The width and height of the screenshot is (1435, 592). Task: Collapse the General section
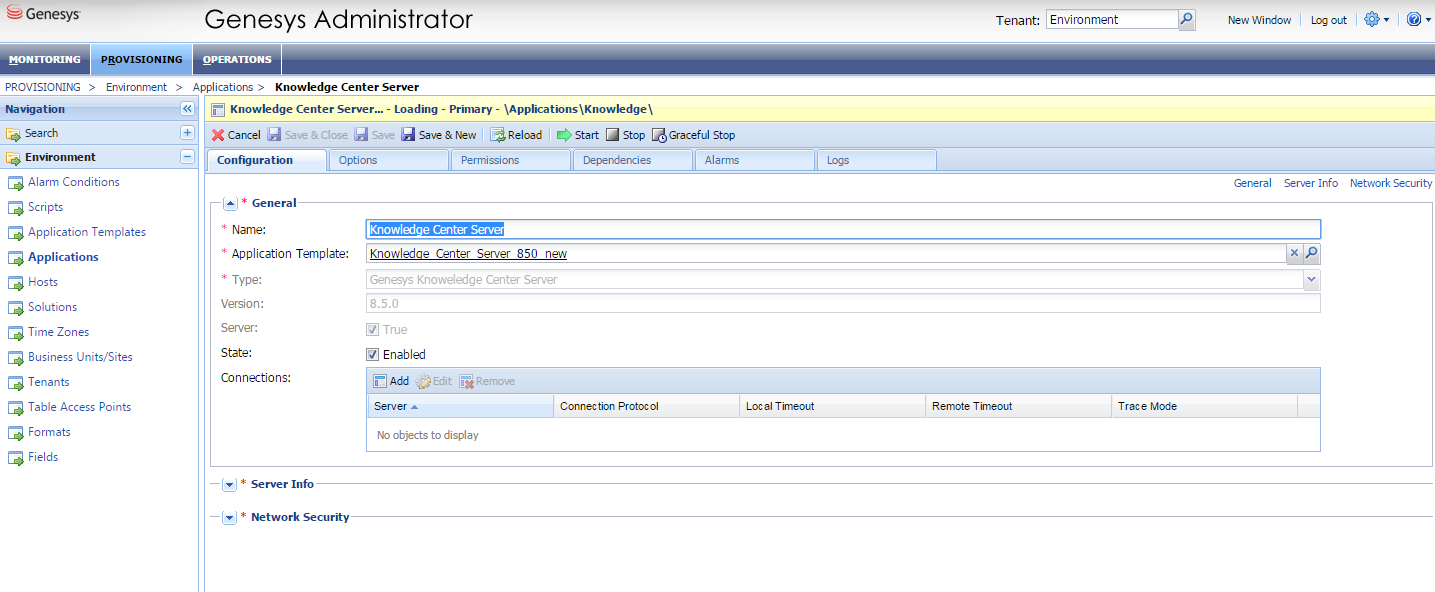230,203
